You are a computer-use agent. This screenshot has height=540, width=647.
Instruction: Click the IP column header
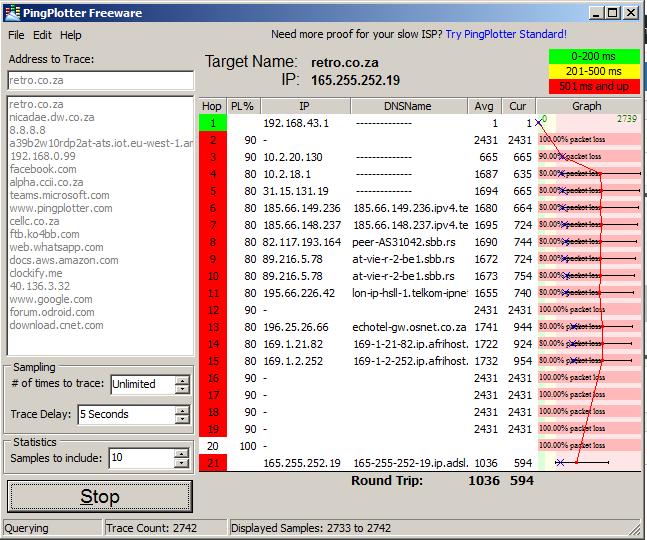pos(305,106)
